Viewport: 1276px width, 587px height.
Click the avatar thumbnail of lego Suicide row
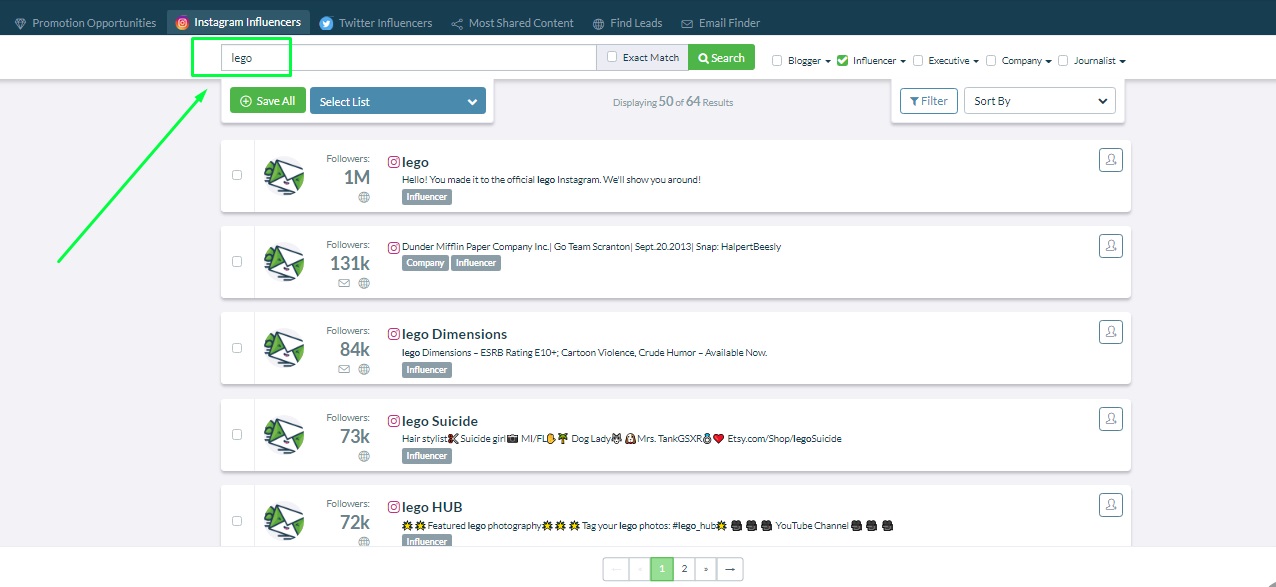click(284, 435)
